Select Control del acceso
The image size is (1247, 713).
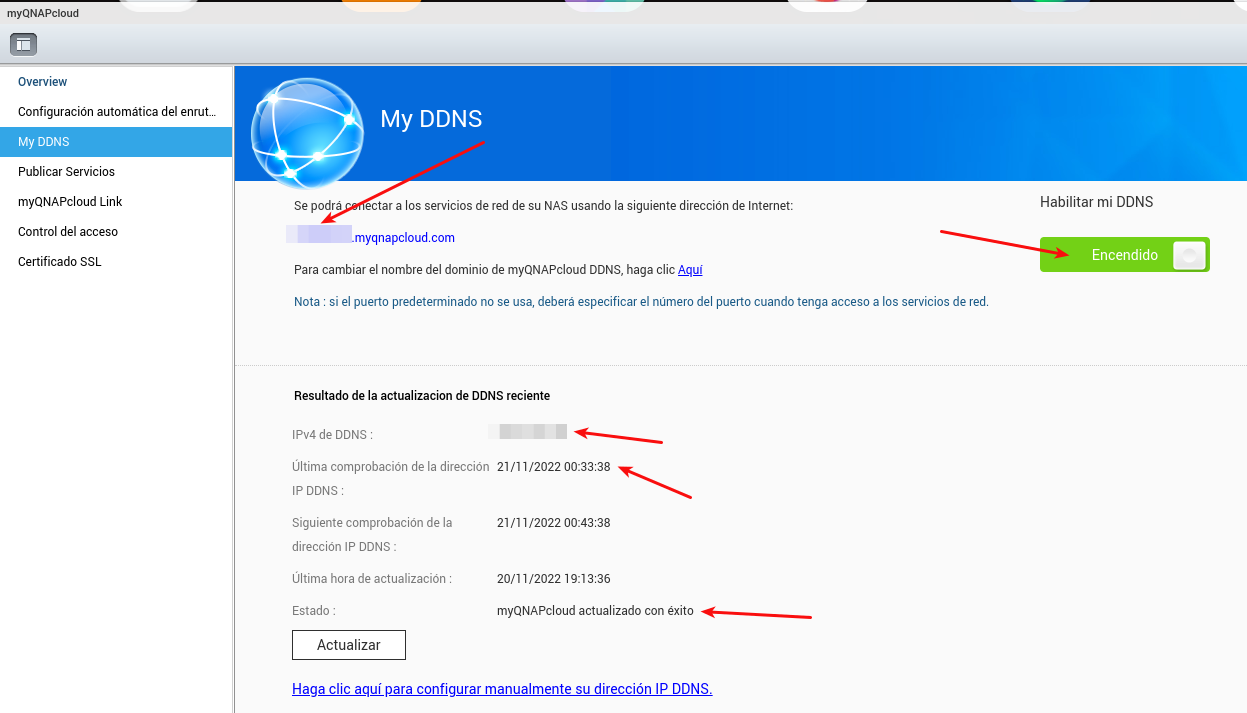(x=68, y=232)
